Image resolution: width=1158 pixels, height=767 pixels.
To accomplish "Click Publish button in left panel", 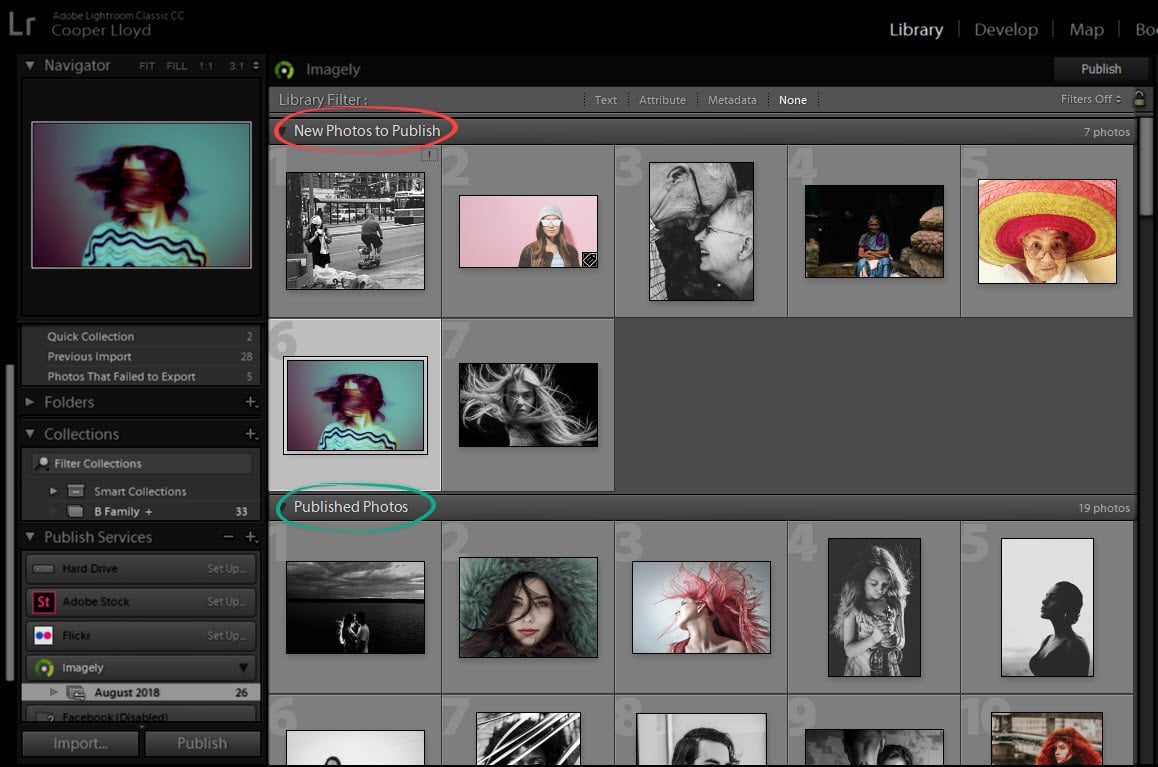I will click(202, 743).
